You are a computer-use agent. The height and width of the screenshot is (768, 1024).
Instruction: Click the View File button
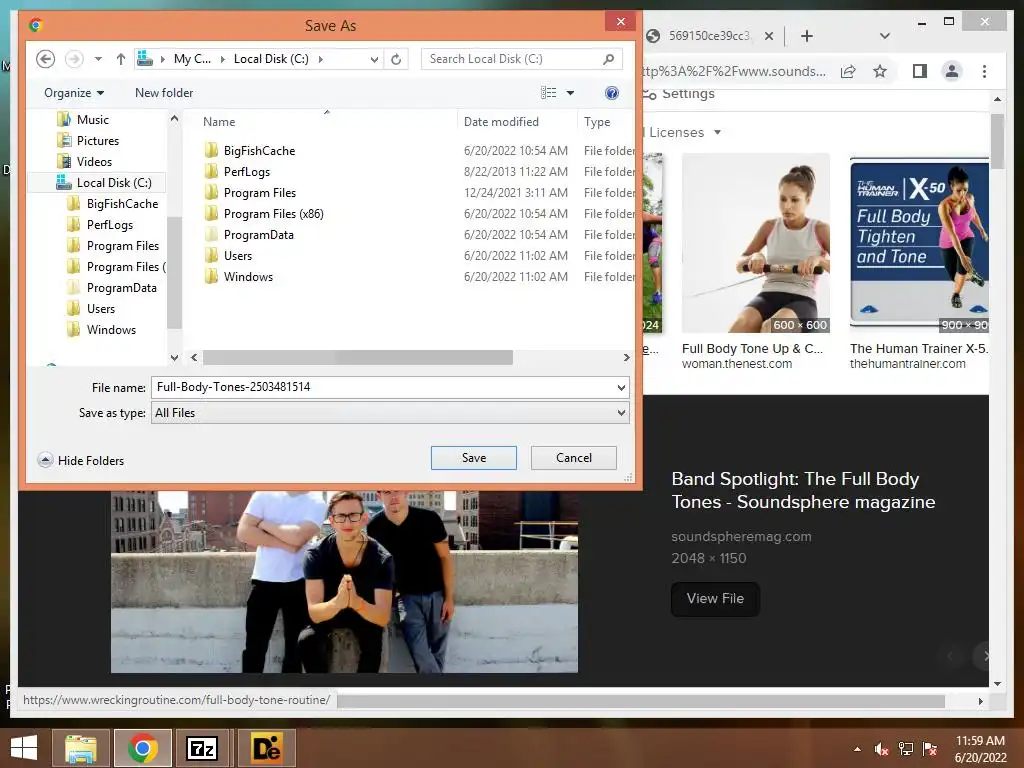[x=715, y=598]
